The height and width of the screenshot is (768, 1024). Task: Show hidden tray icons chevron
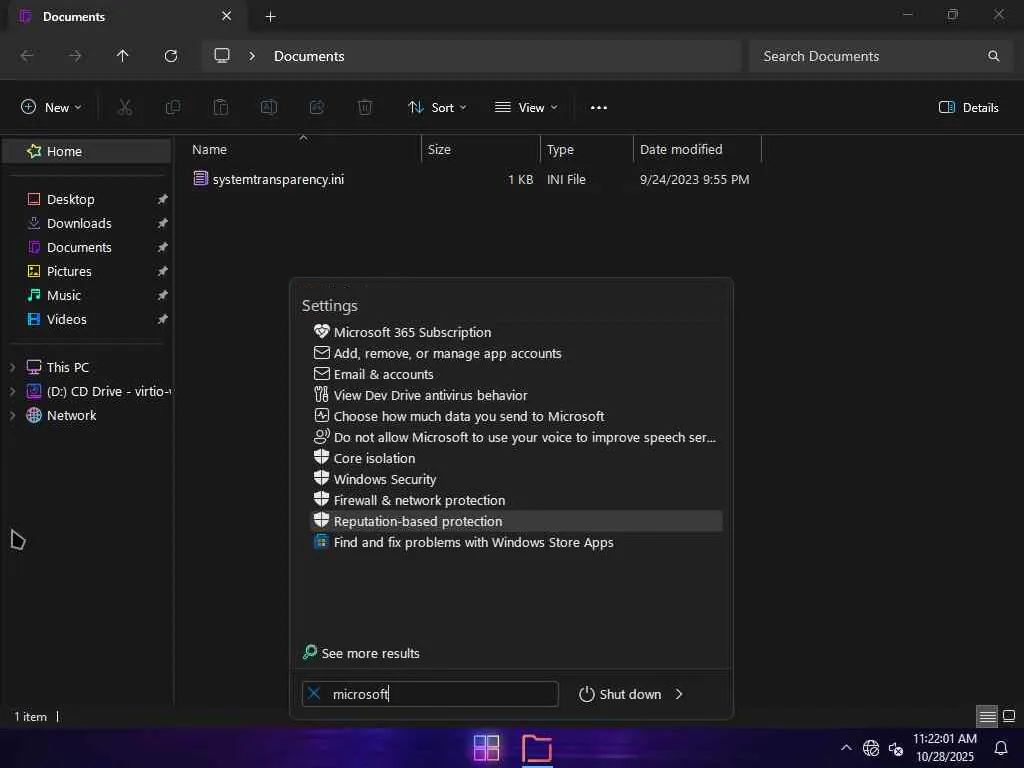click(x=846, y=748)
